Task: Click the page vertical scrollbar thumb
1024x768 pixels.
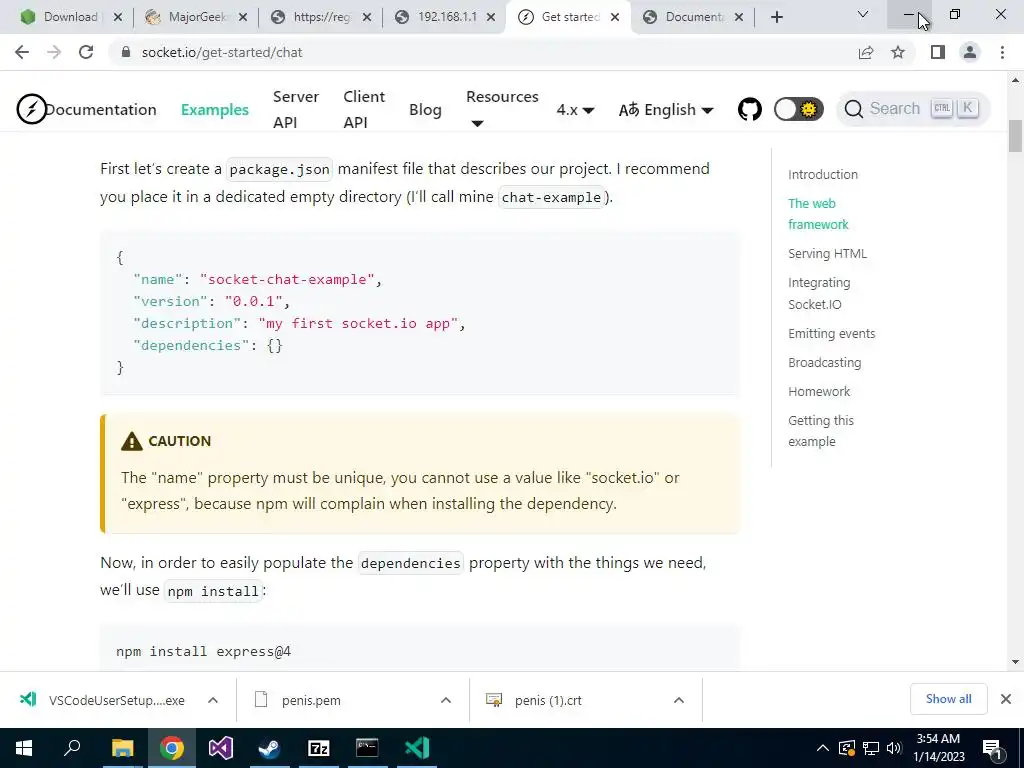Action: click(1015, 136)
